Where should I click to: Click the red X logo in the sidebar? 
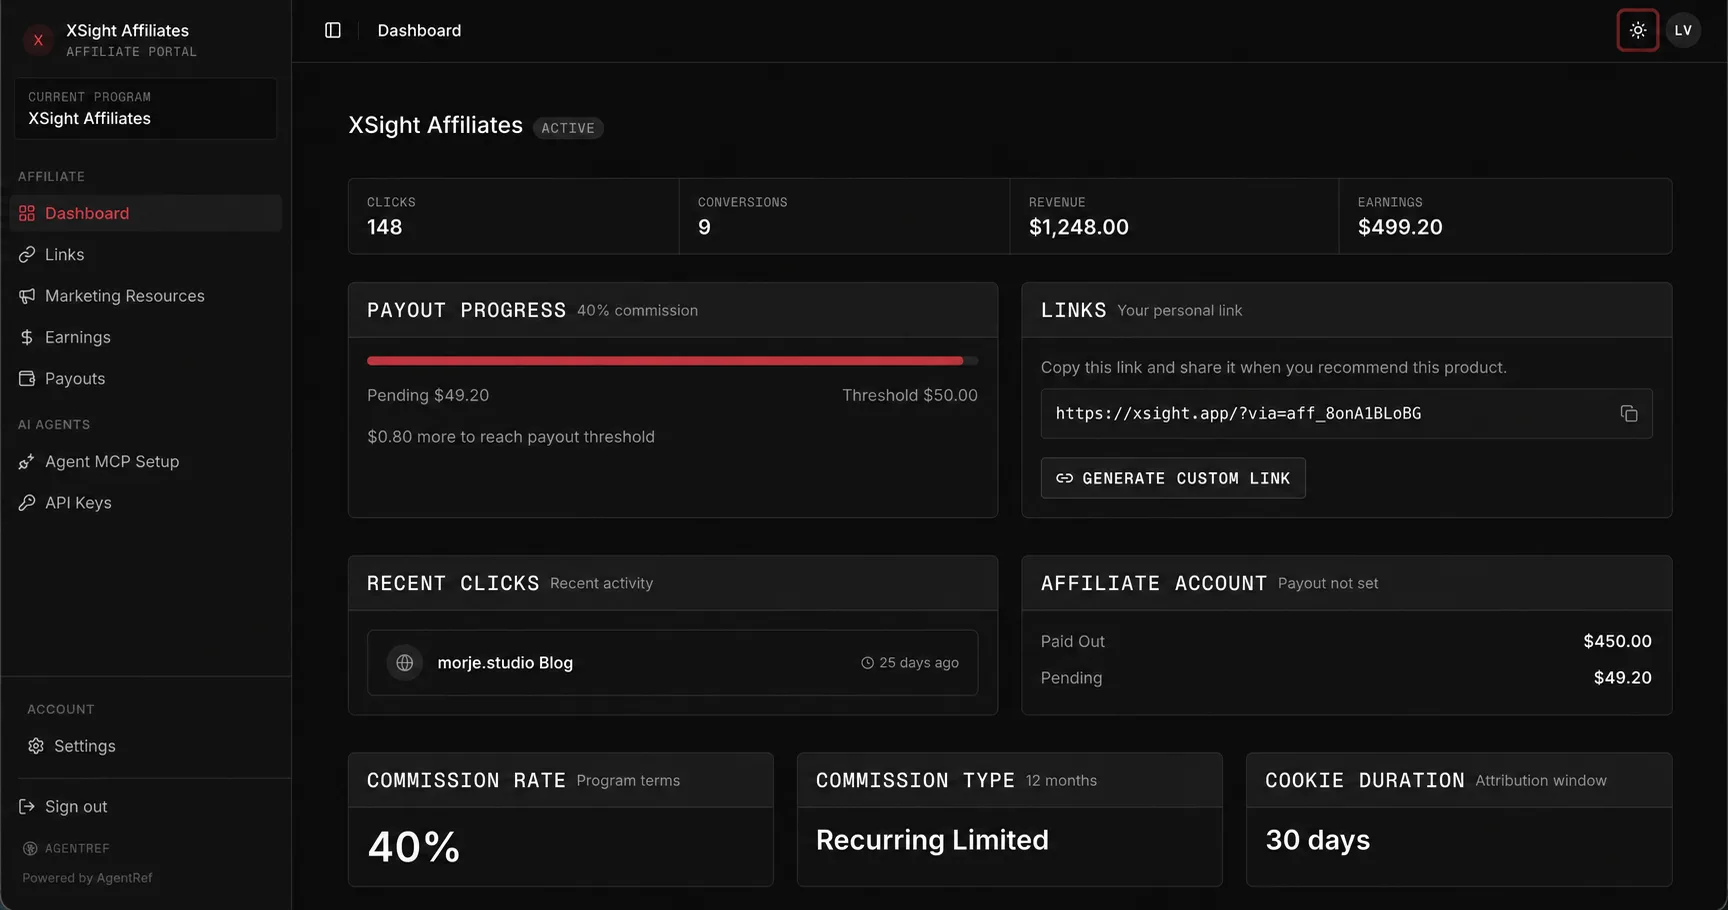pos(38,40)
